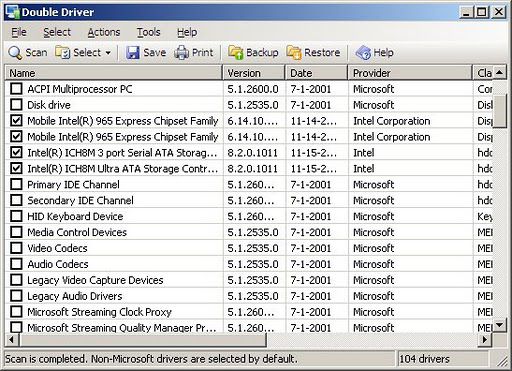Click the Double Driver title bar icon
Viewport: 512px width, 371px height.
coord(13,12)
